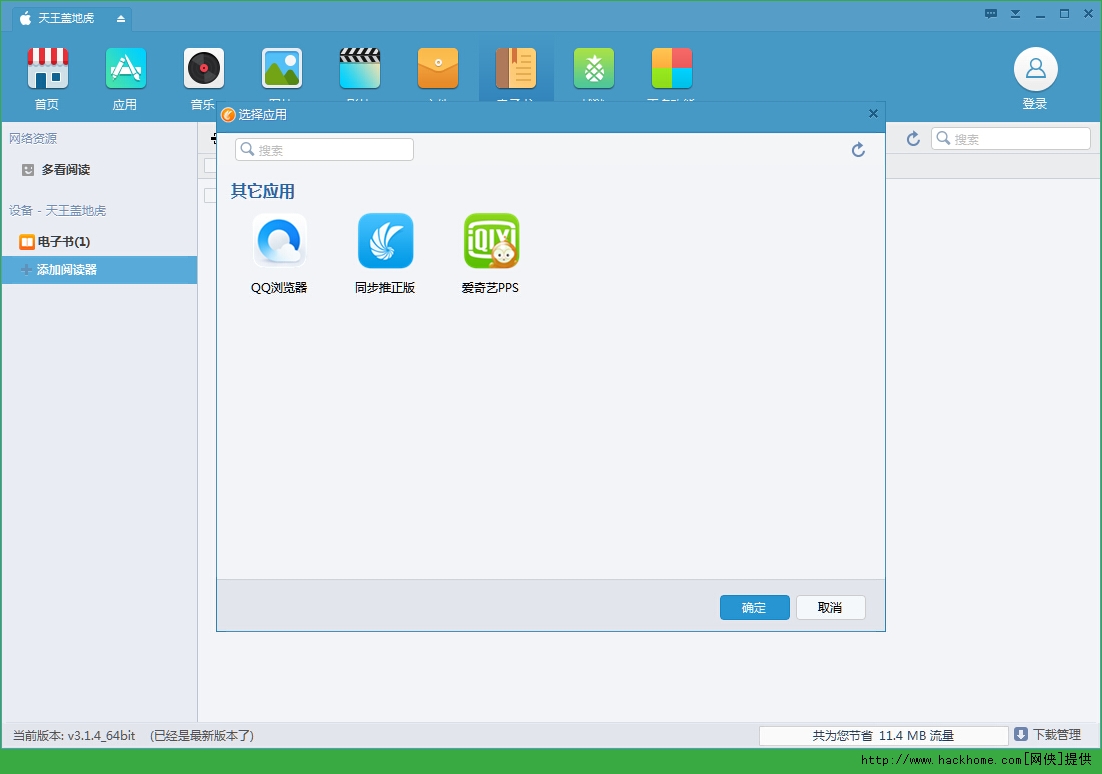
Task: Select the QQ浏览器 app icon
Action: tap(279, 241)
